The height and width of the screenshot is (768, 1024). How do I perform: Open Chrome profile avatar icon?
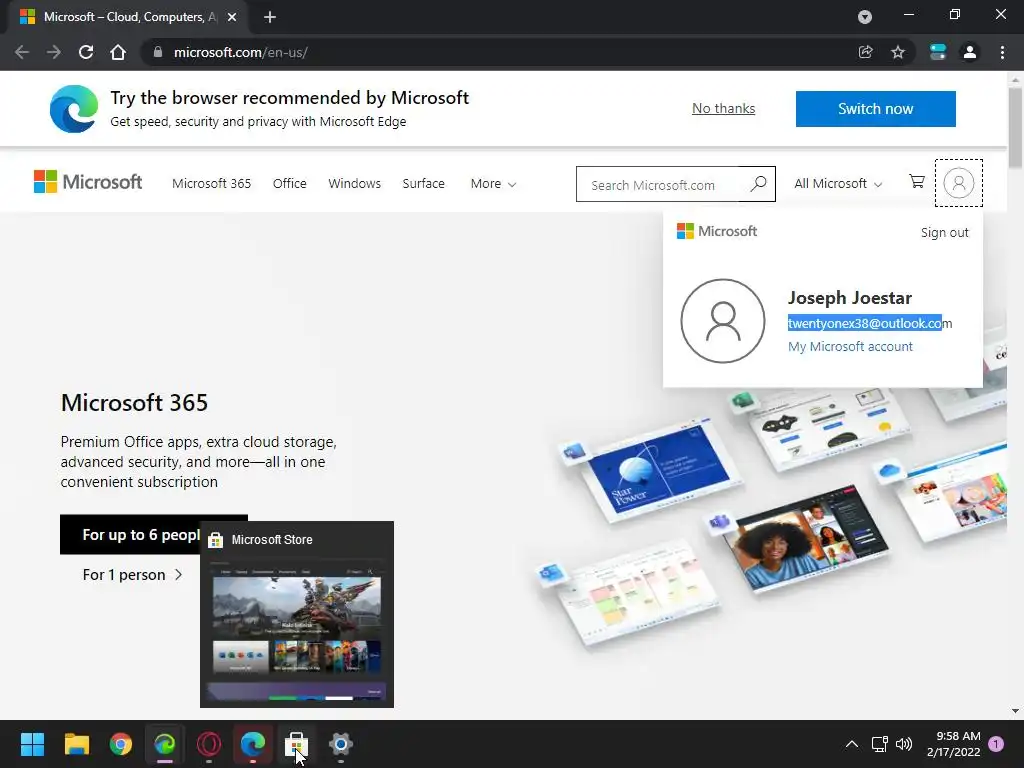970,52
